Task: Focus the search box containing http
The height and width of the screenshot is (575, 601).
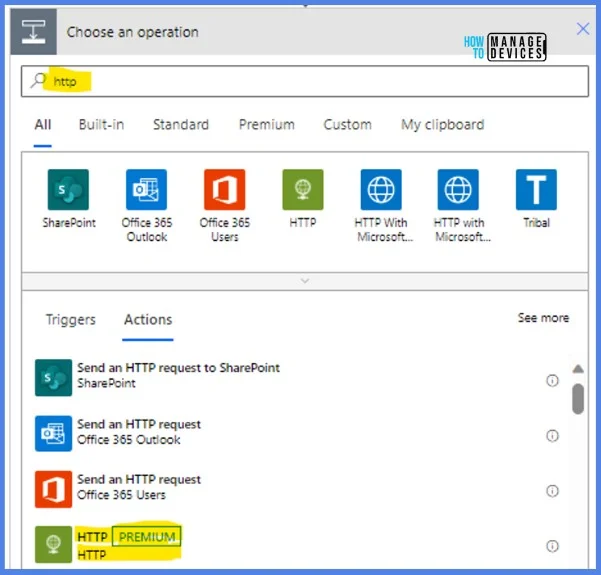Action: pyautogui.click(x=305, y=81)
